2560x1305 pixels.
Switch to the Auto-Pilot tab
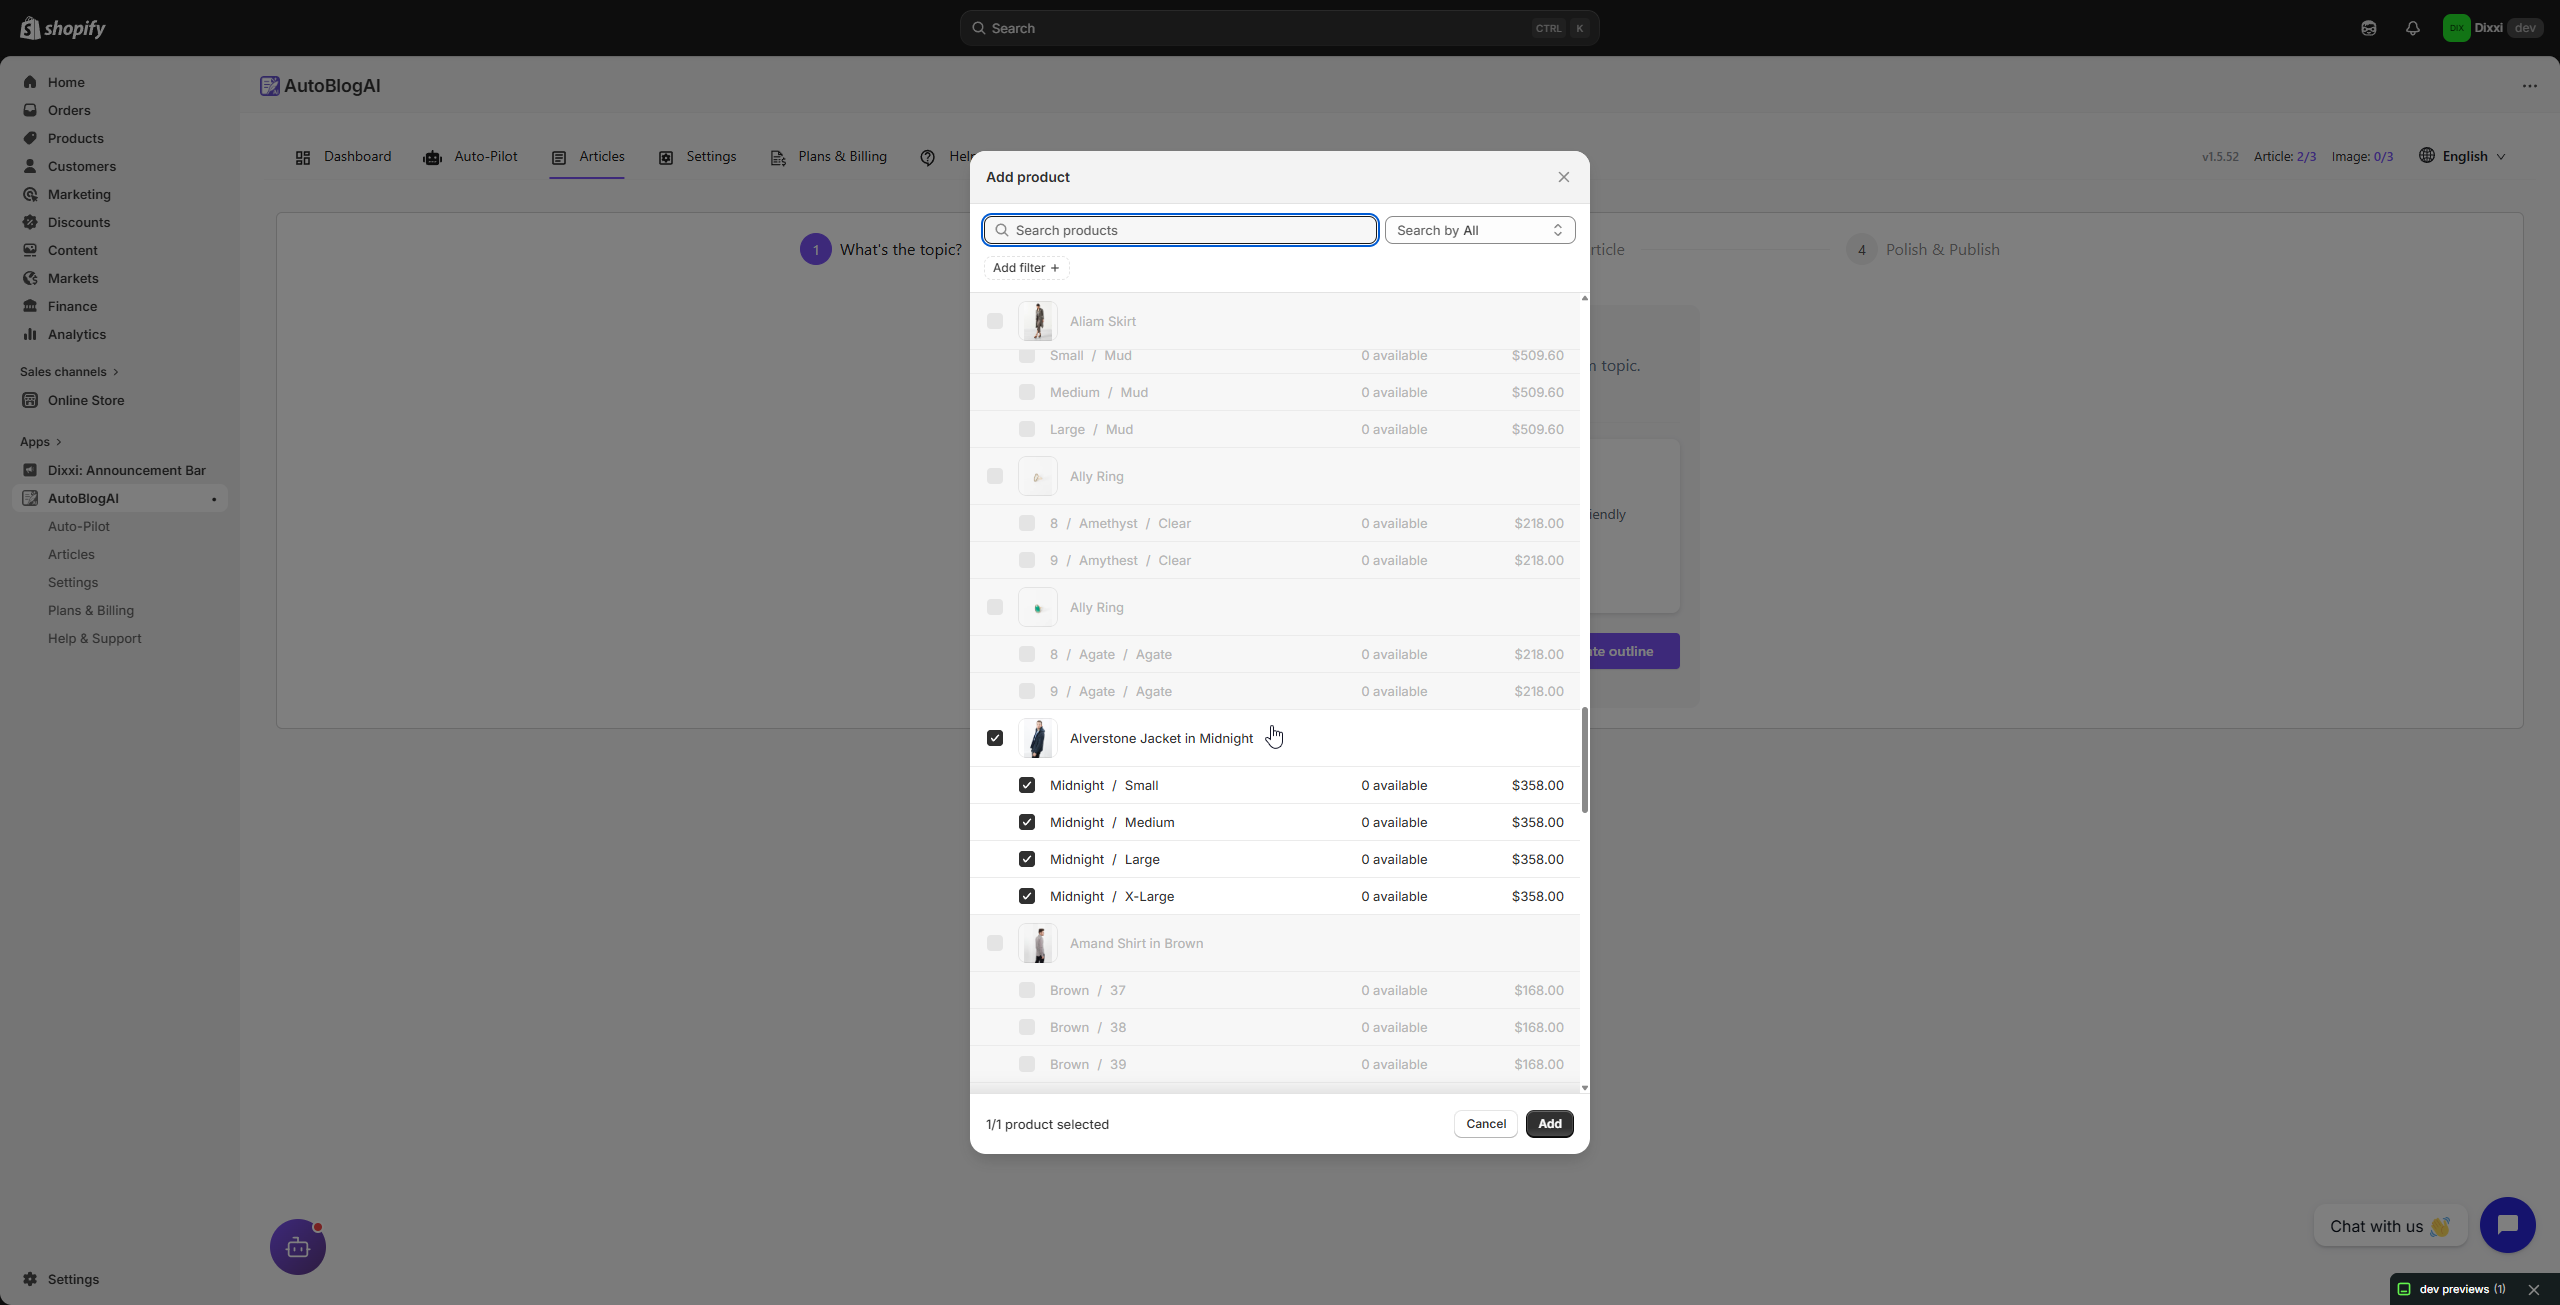click(x=470, y=157)
